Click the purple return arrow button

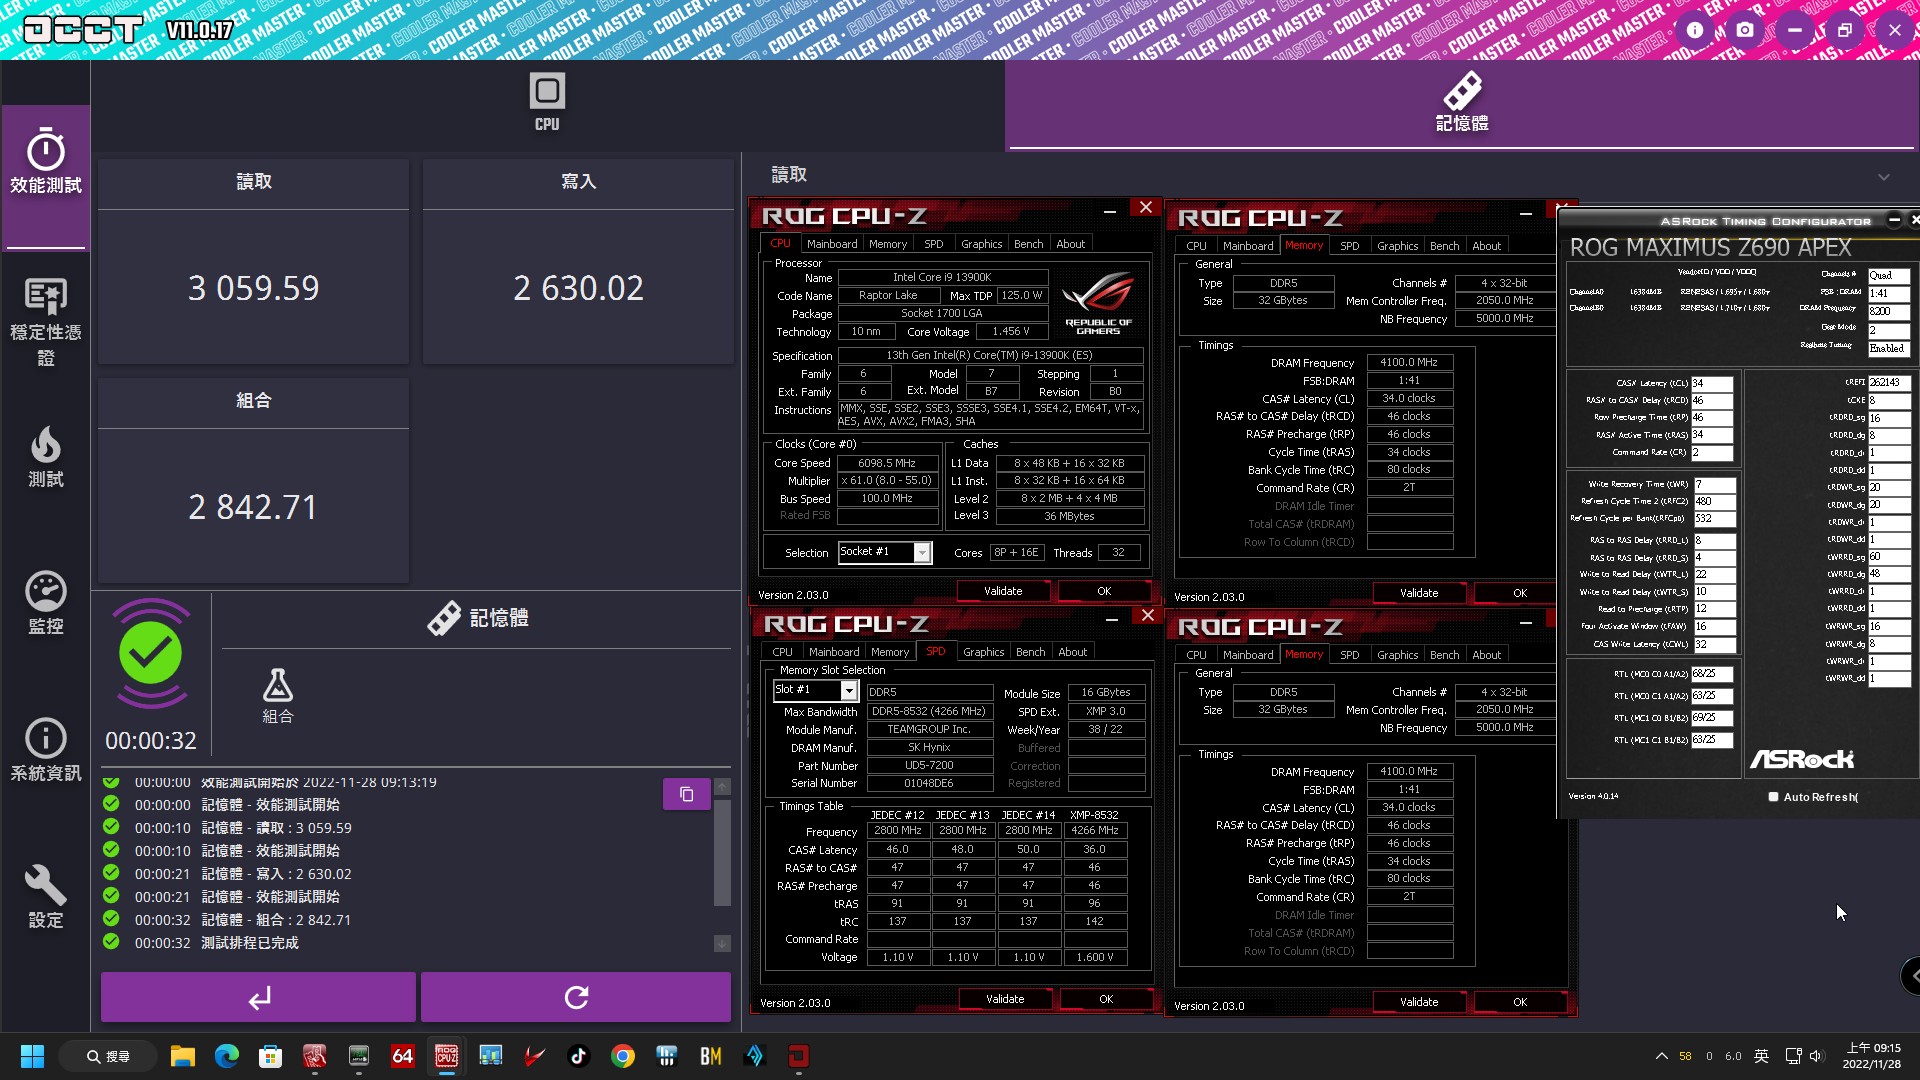258,997
